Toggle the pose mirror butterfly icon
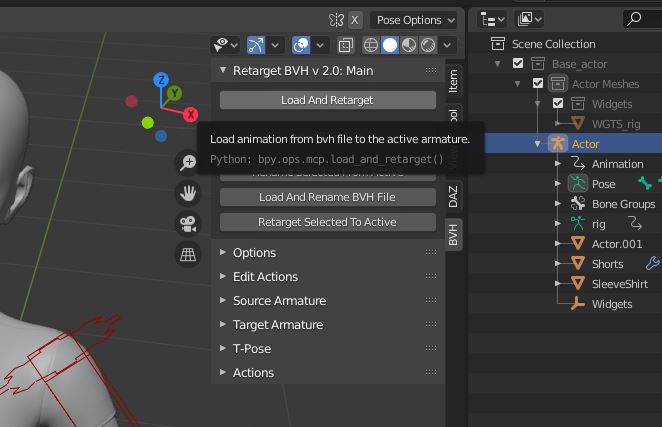The height and width of the screenshot is (427, 662). (x=336, y=20)
